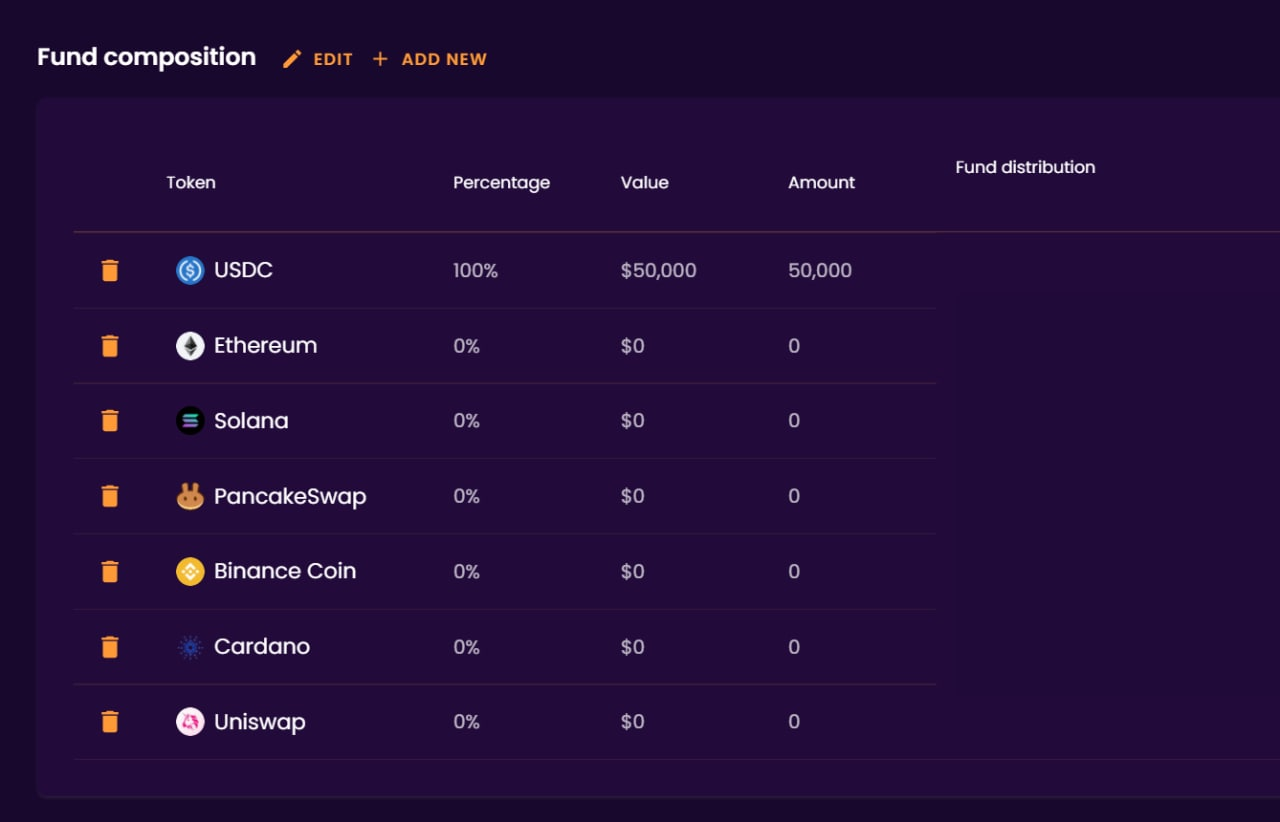Click the trash icon beside Ethereum
1280x822 pixels.
110,346
